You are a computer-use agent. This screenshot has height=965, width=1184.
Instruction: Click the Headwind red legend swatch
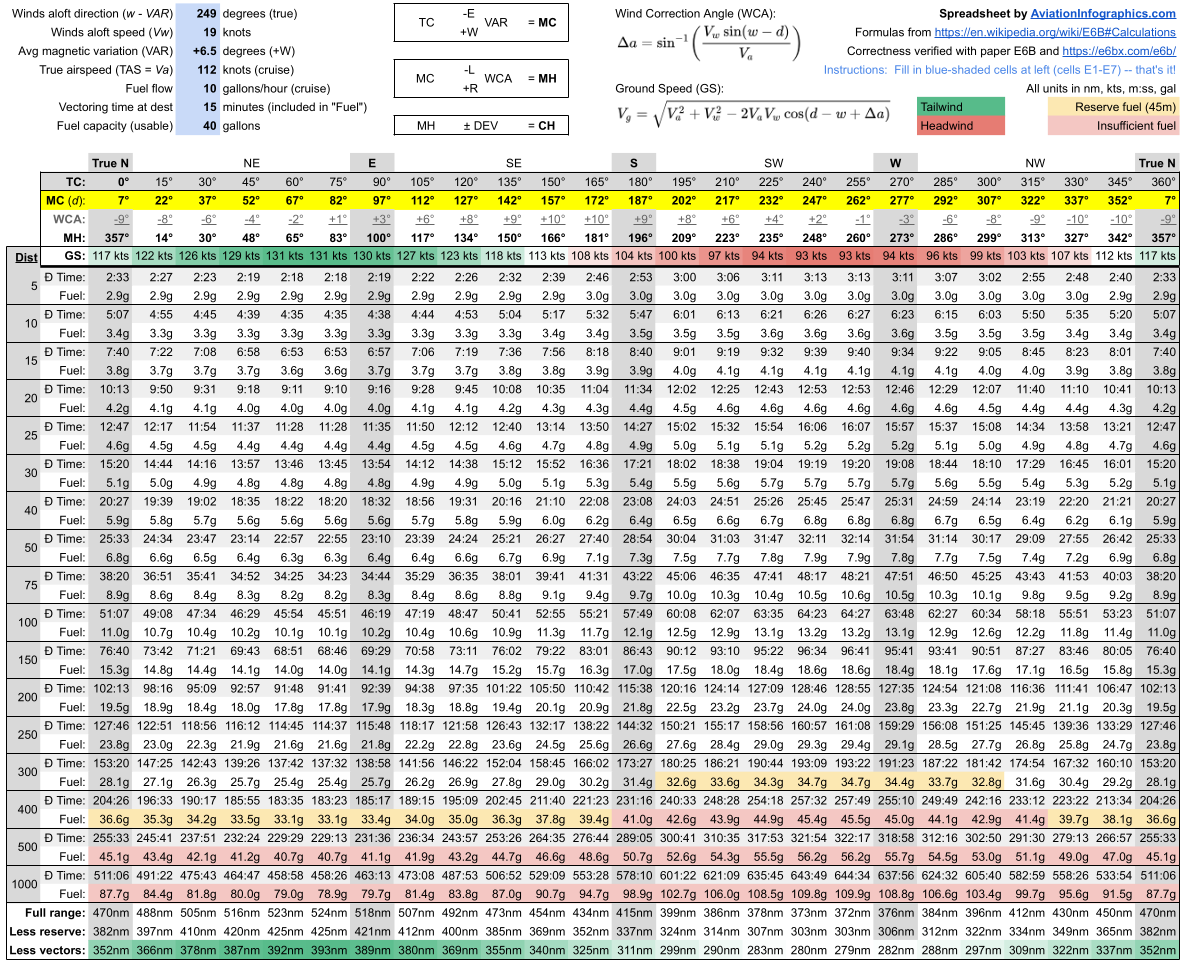[x=961, y=126]
